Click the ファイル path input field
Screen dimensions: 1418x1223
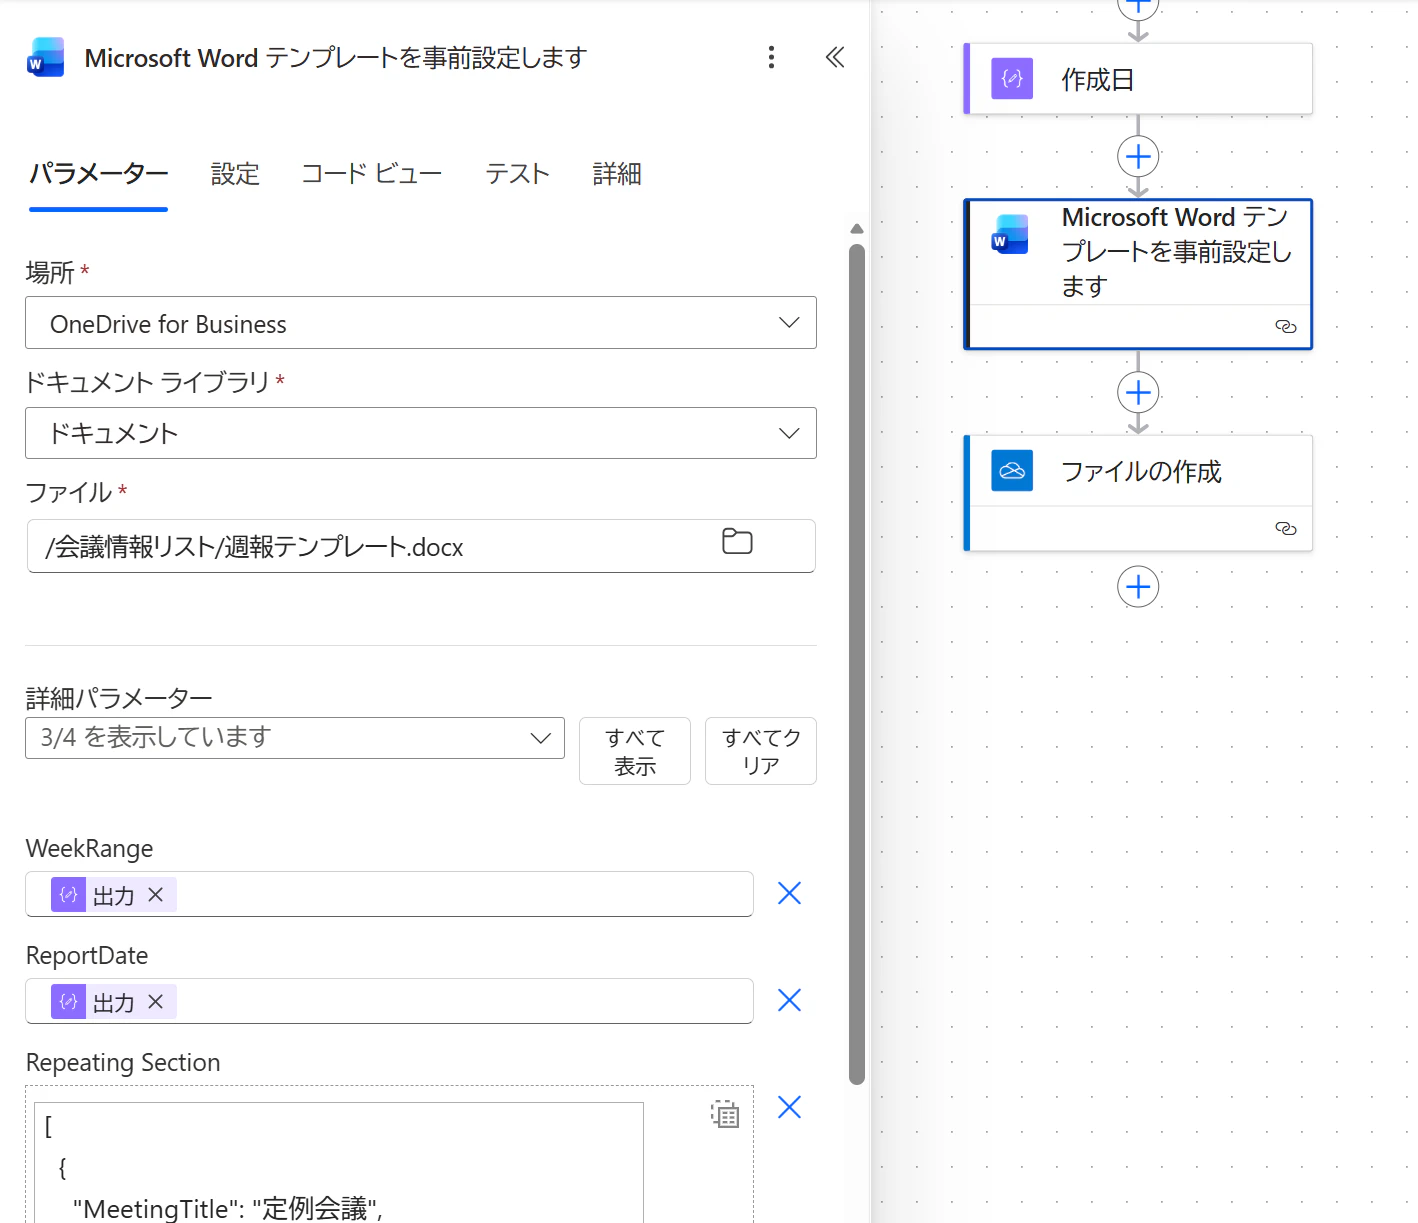pyautogui.click(x=421, y=546)
